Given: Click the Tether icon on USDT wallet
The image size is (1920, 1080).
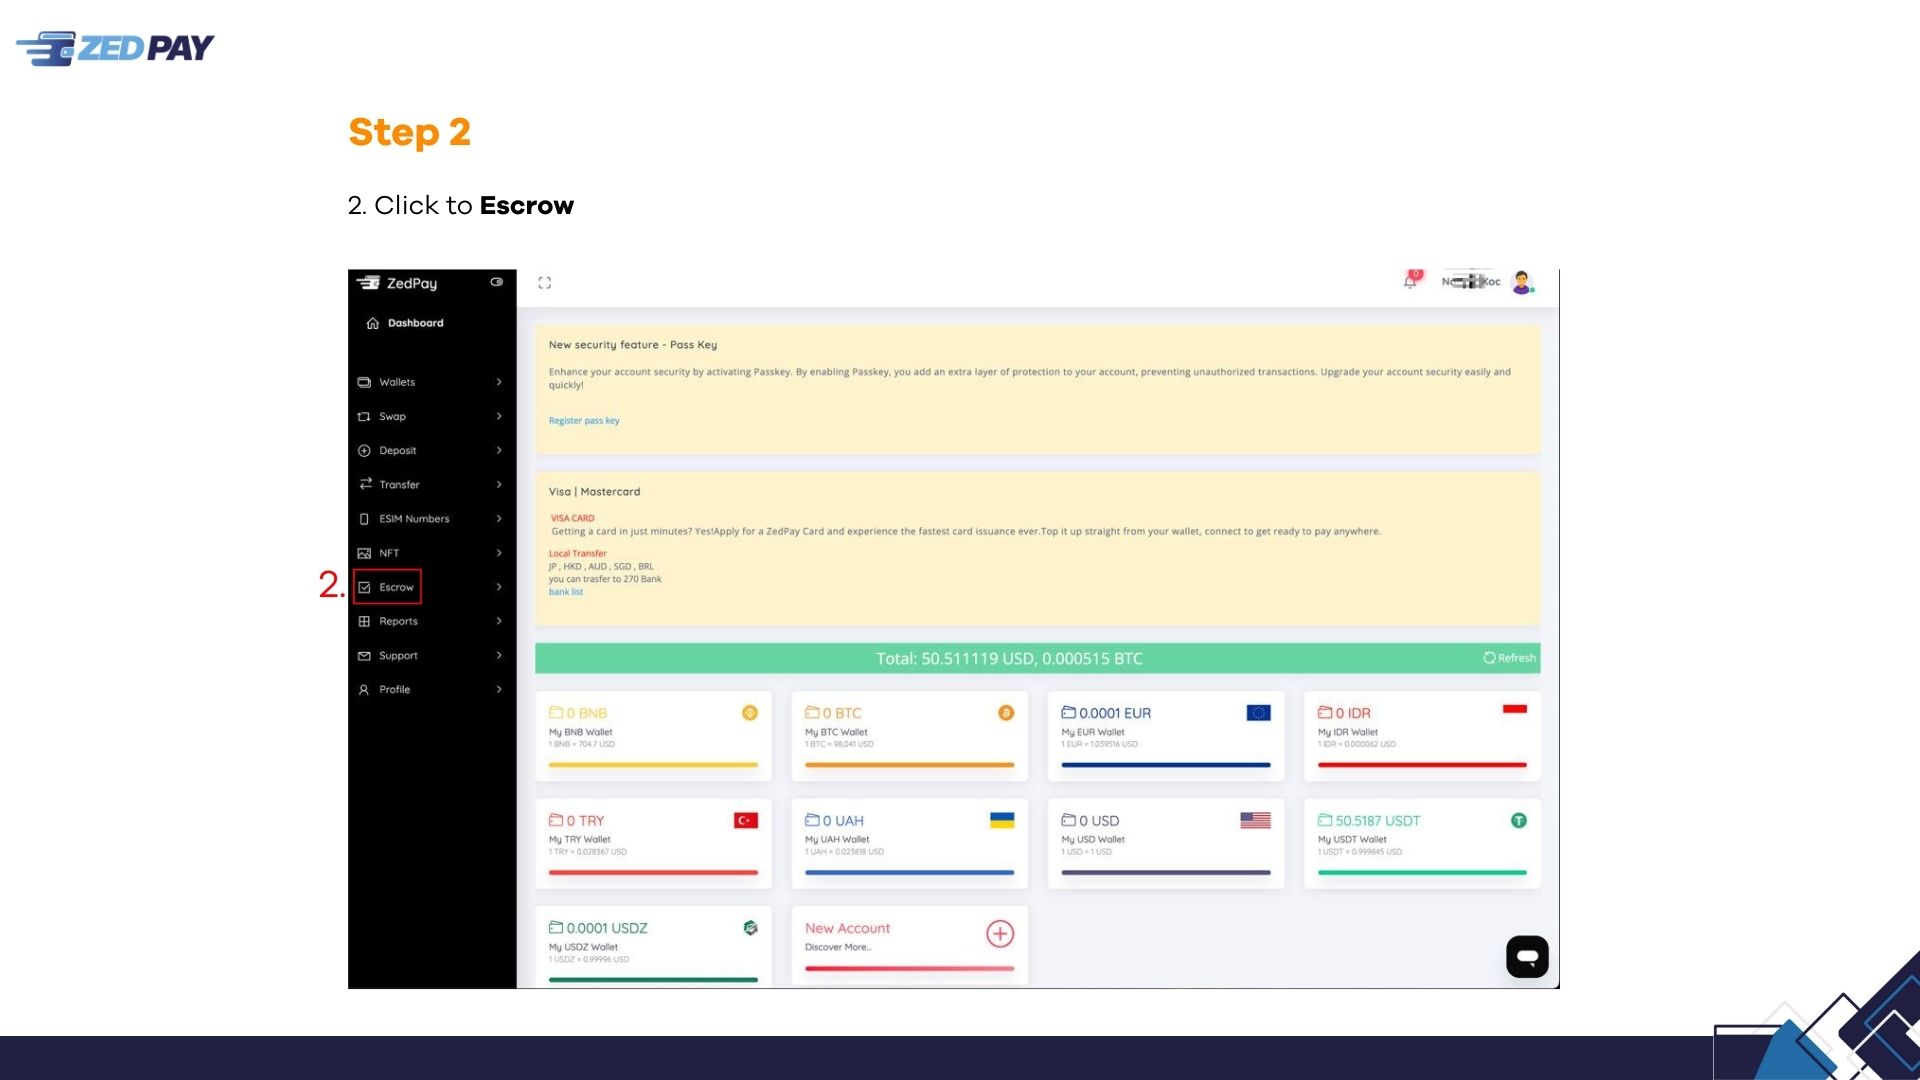Looking at the screenshot, I should (1519, 820).
